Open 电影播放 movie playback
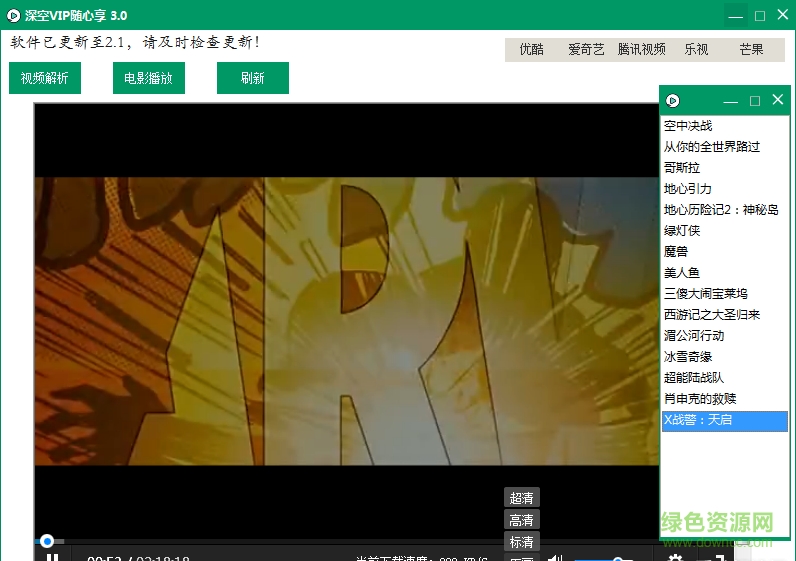Screen dimensions: 796x561 coord(149,78)
